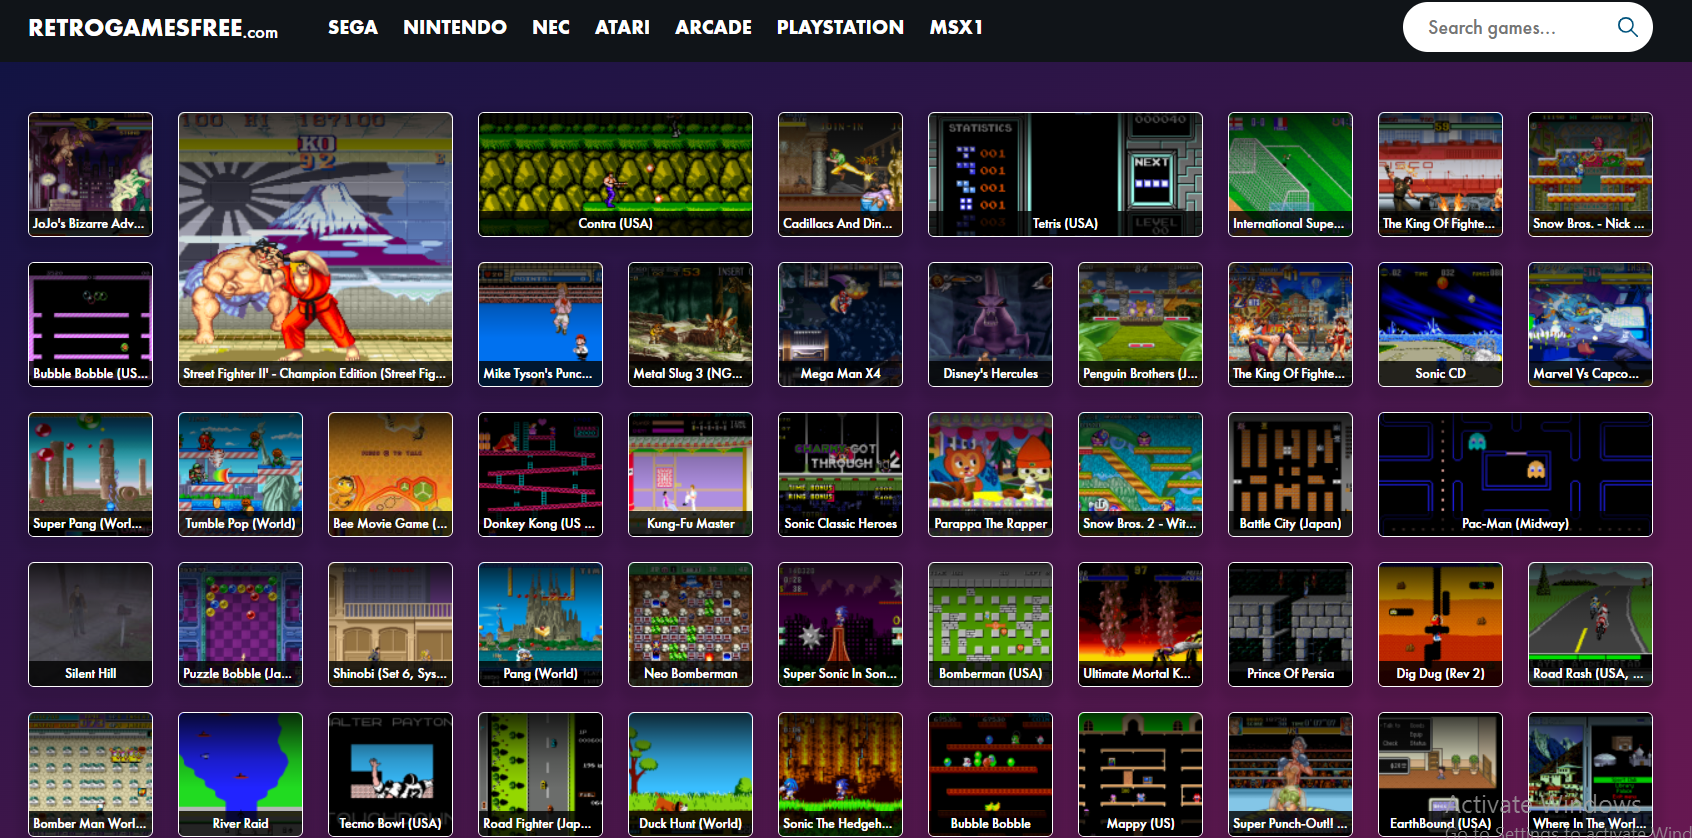Screen dimensions: 1692x838
Task: Open the Prince Of Persia game
Action: pos(1290,624)
